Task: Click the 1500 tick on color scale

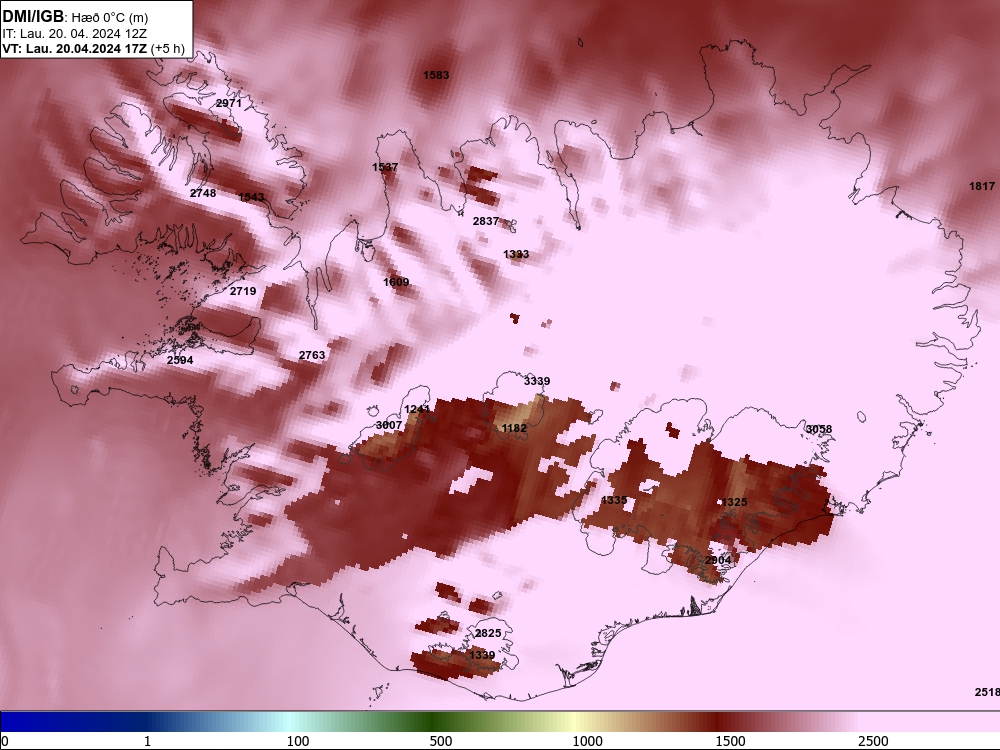Action: 730,741
